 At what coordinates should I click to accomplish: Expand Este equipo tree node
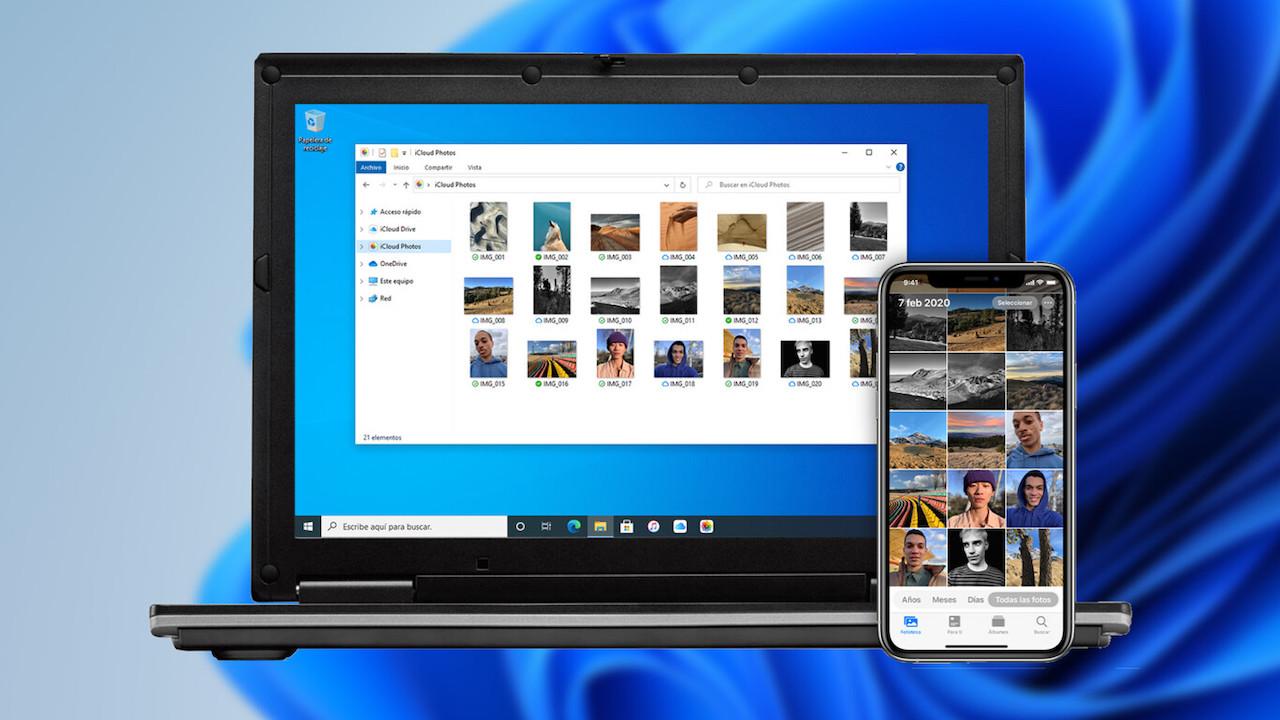pos(362,281)
